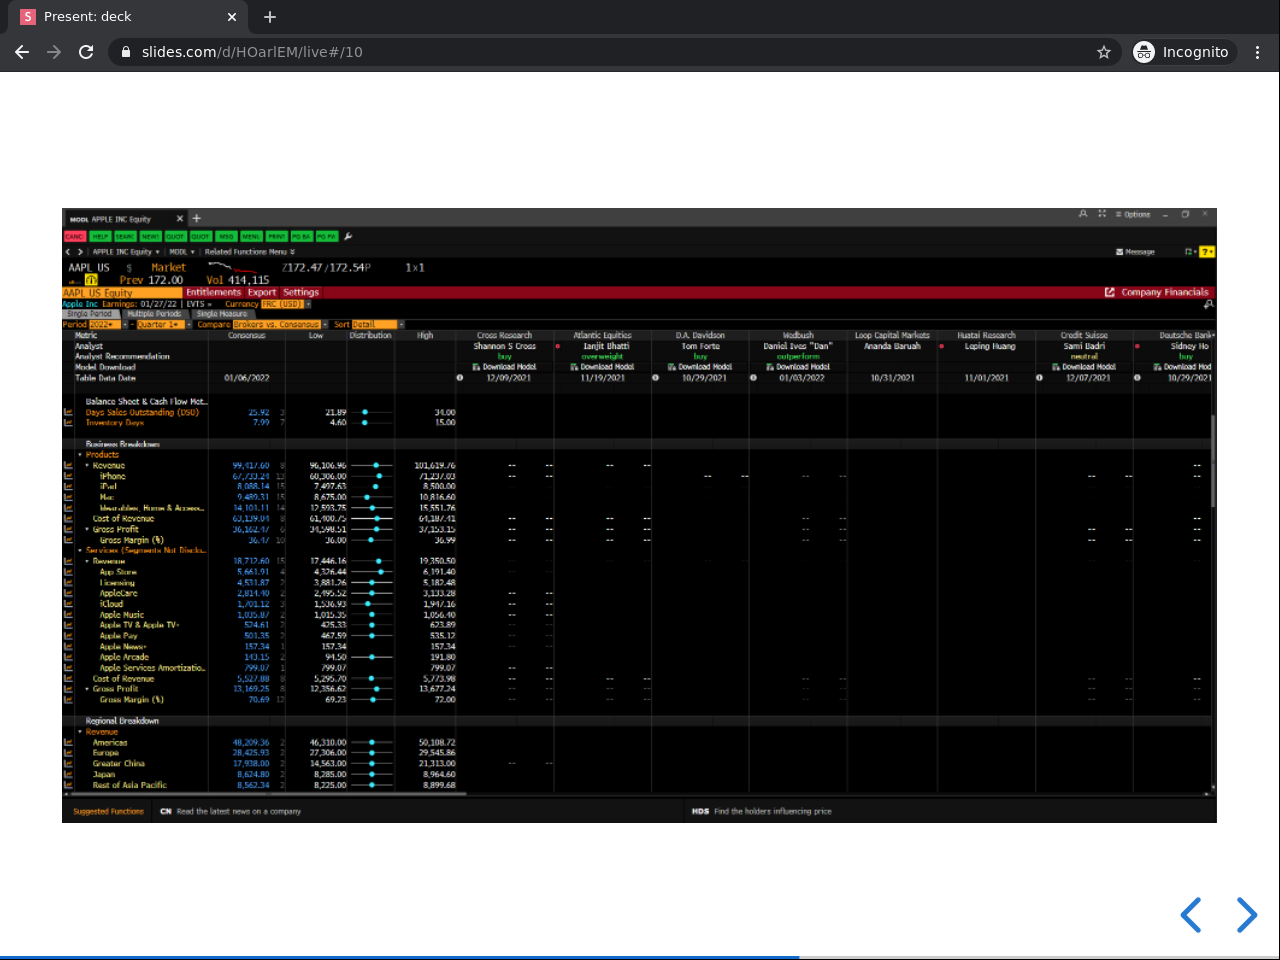Click the green PRINT key

(277, 237)
